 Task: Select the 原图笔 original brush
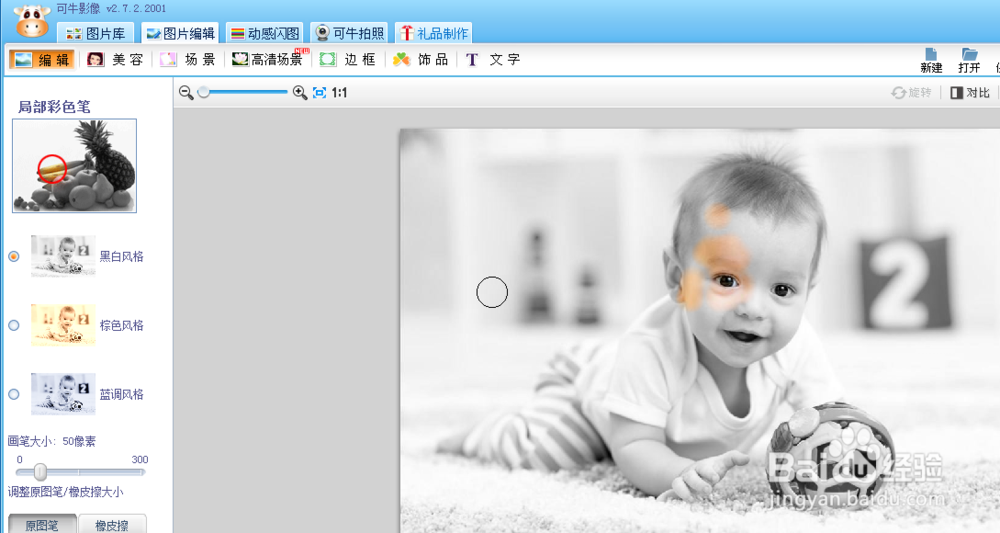click(42, 524)
